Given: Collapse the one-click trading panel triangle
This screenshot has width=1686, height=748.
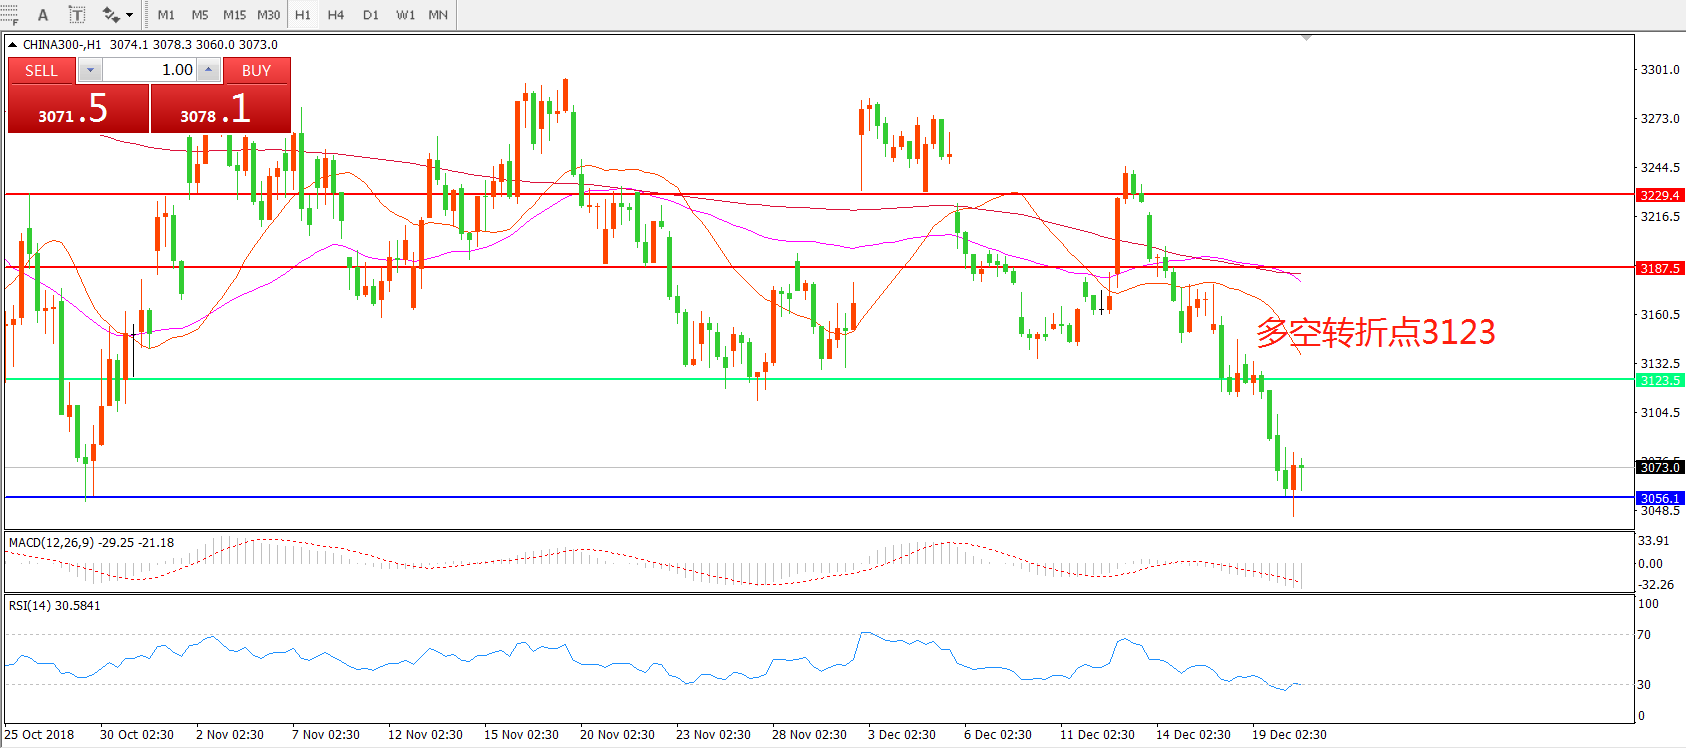Looking at the screenshot, I should 13,45.
